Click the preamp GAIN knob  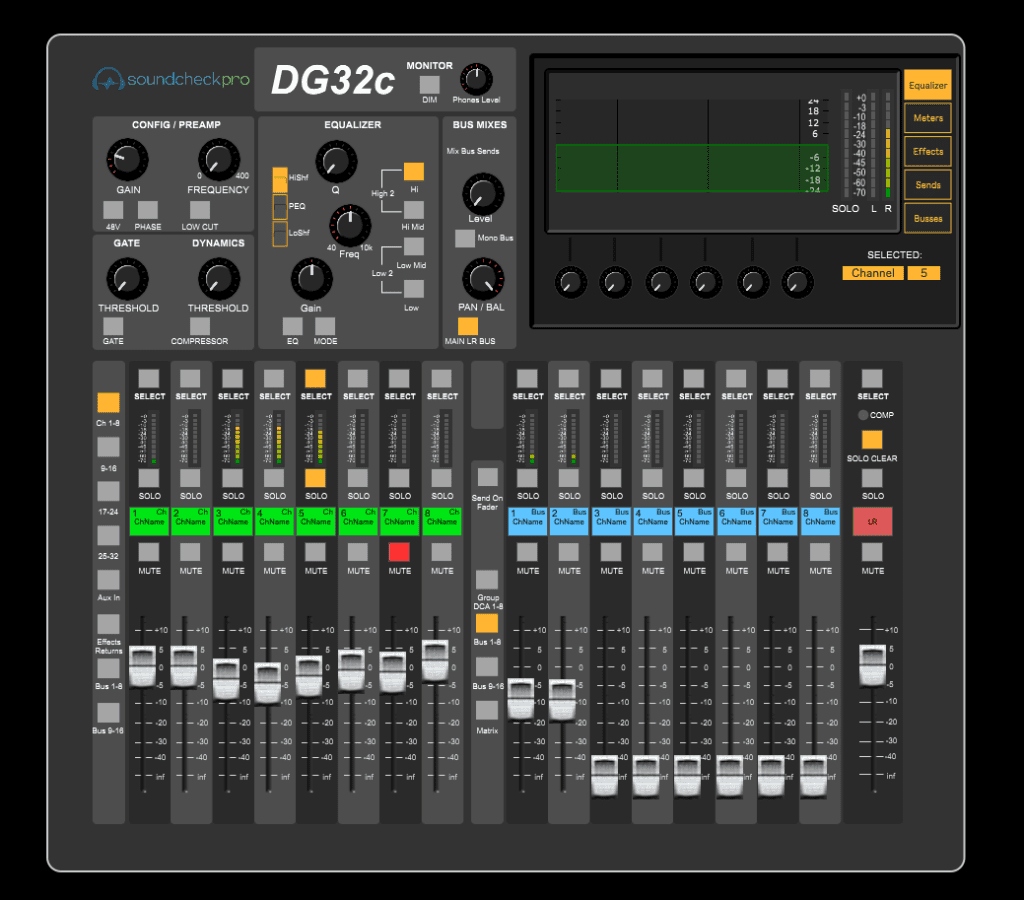(x=127, y=159)
